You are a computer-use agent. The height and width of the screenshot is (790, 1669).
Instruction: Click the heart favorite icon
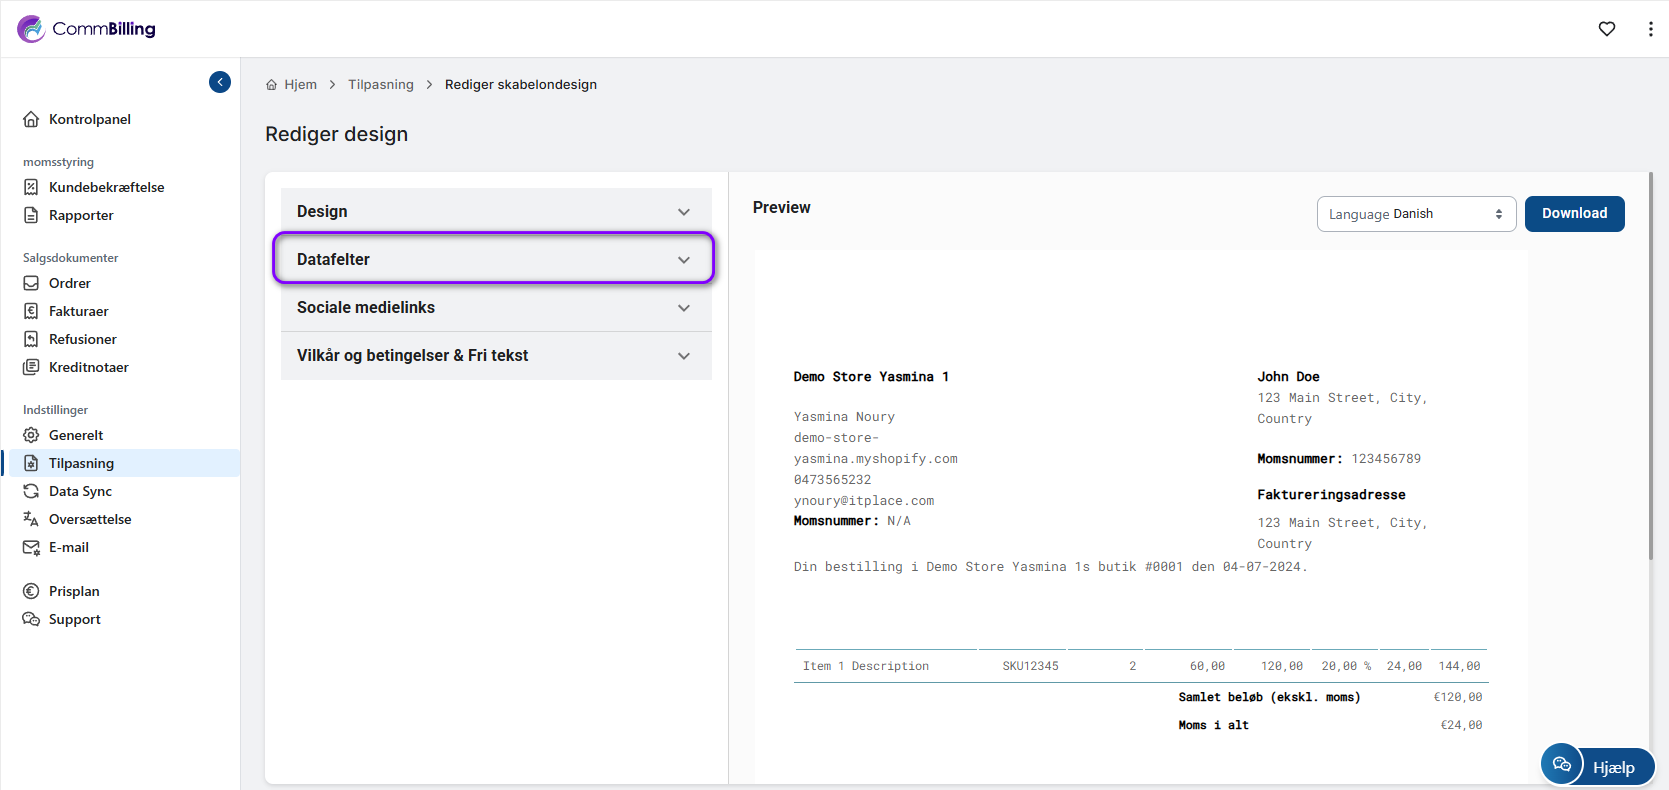(1606, 29)
